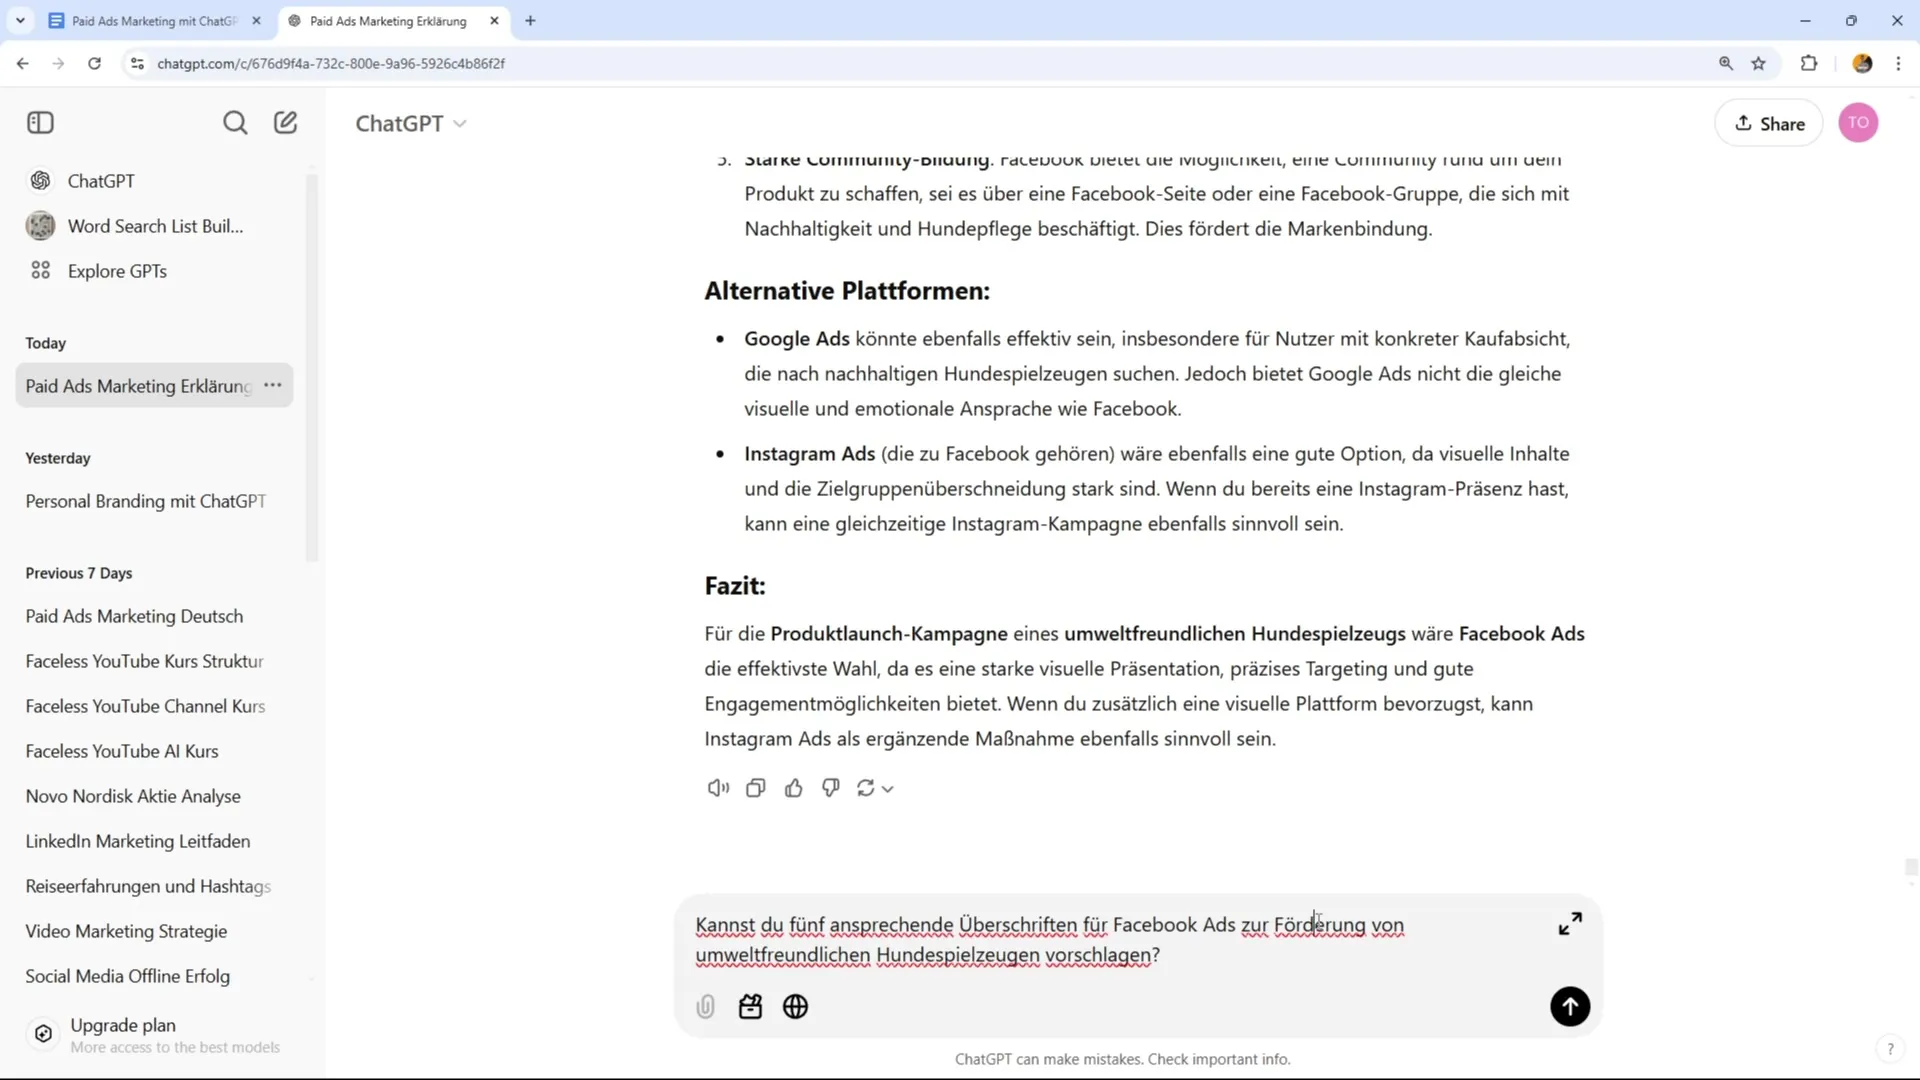The image size is (1920, 1080).
Task: Send the message with arrow button
Action: 1570,1006
